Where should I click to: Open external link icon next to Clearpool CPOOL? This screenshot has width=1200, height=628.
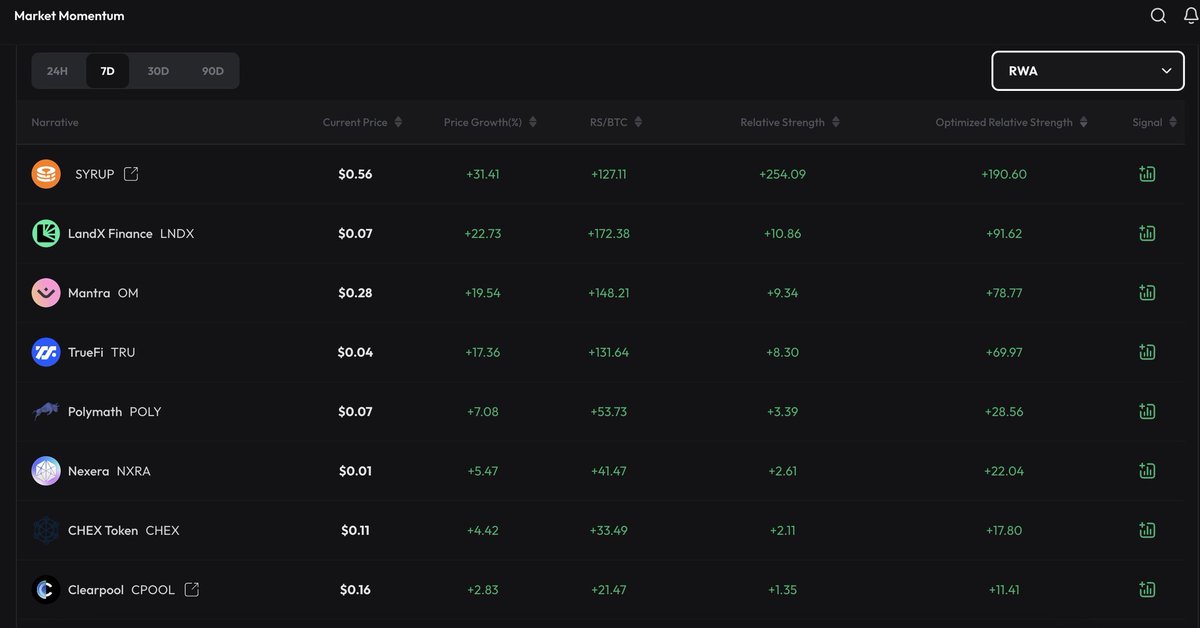[191, 589]
